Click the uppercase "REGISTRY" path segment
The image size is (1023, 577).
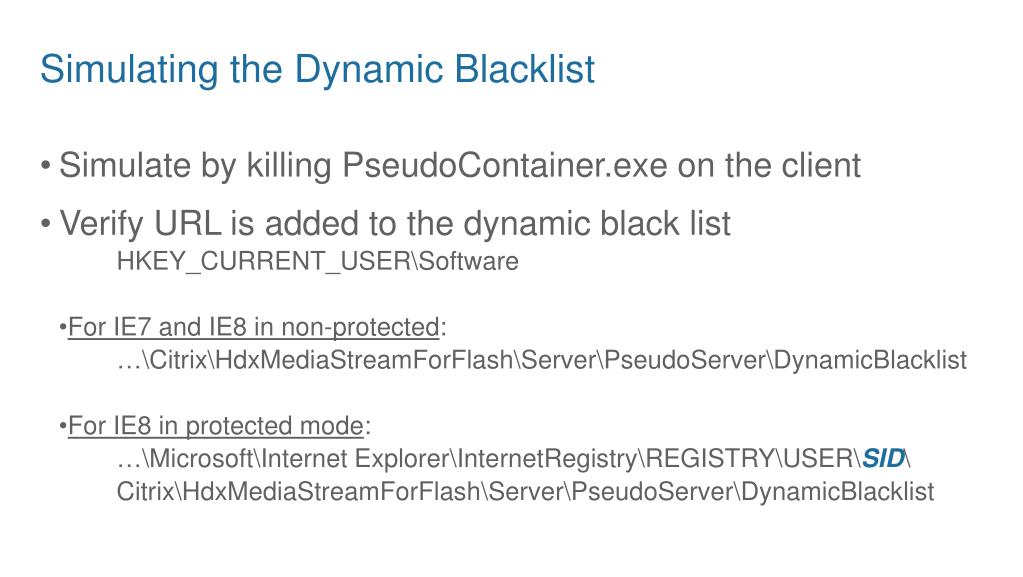[x=709, y=458]
